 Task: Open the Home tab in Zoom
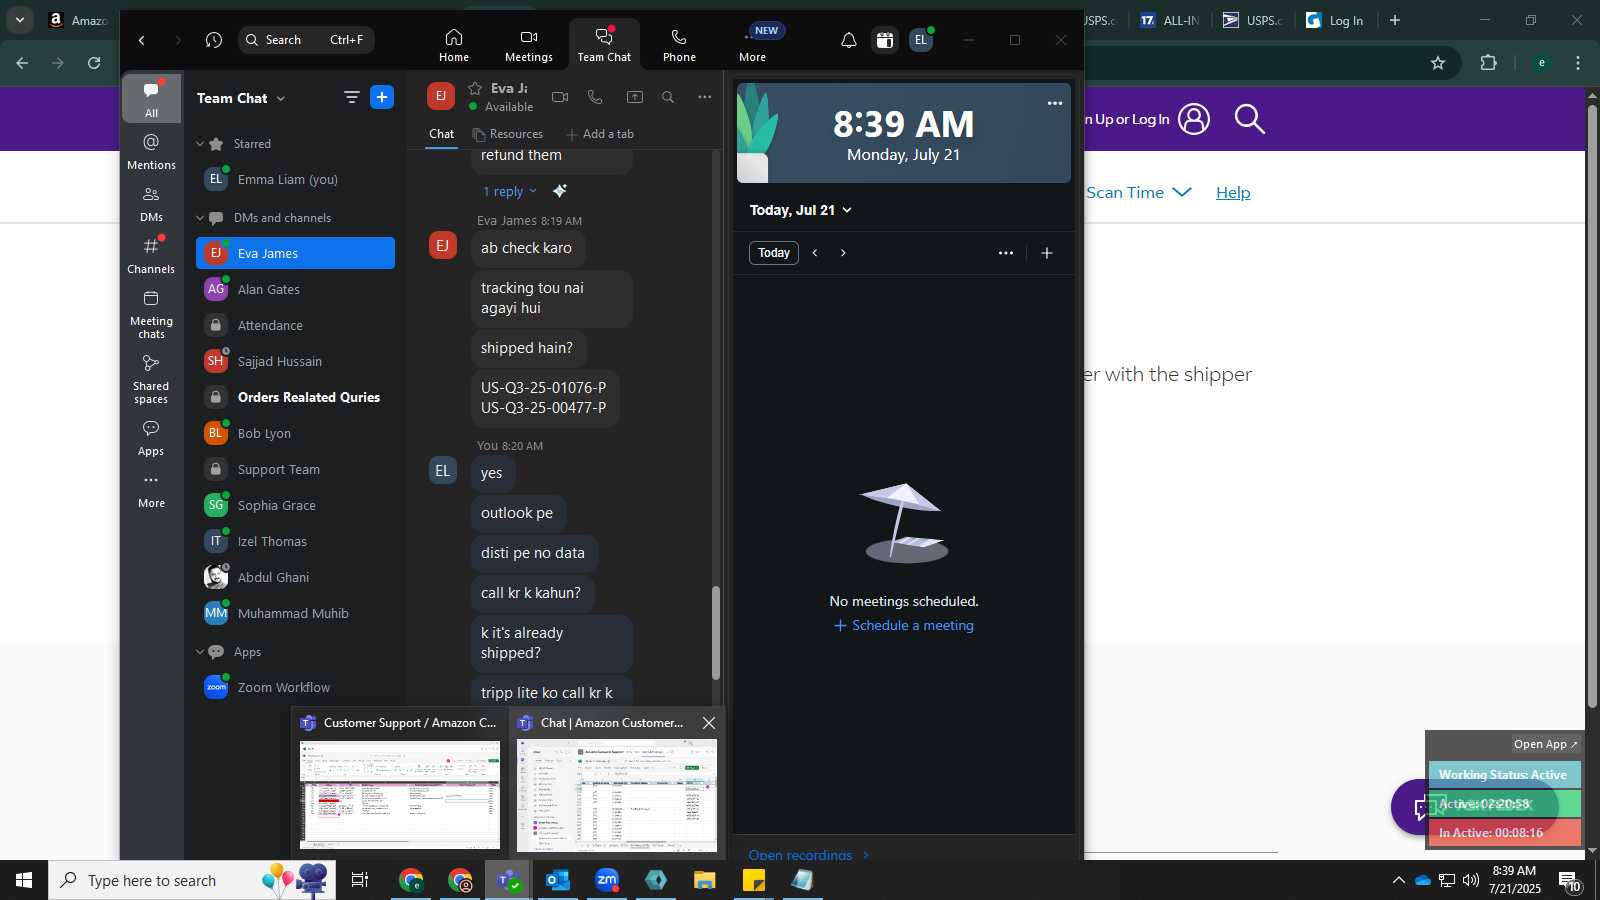point(453,45)
